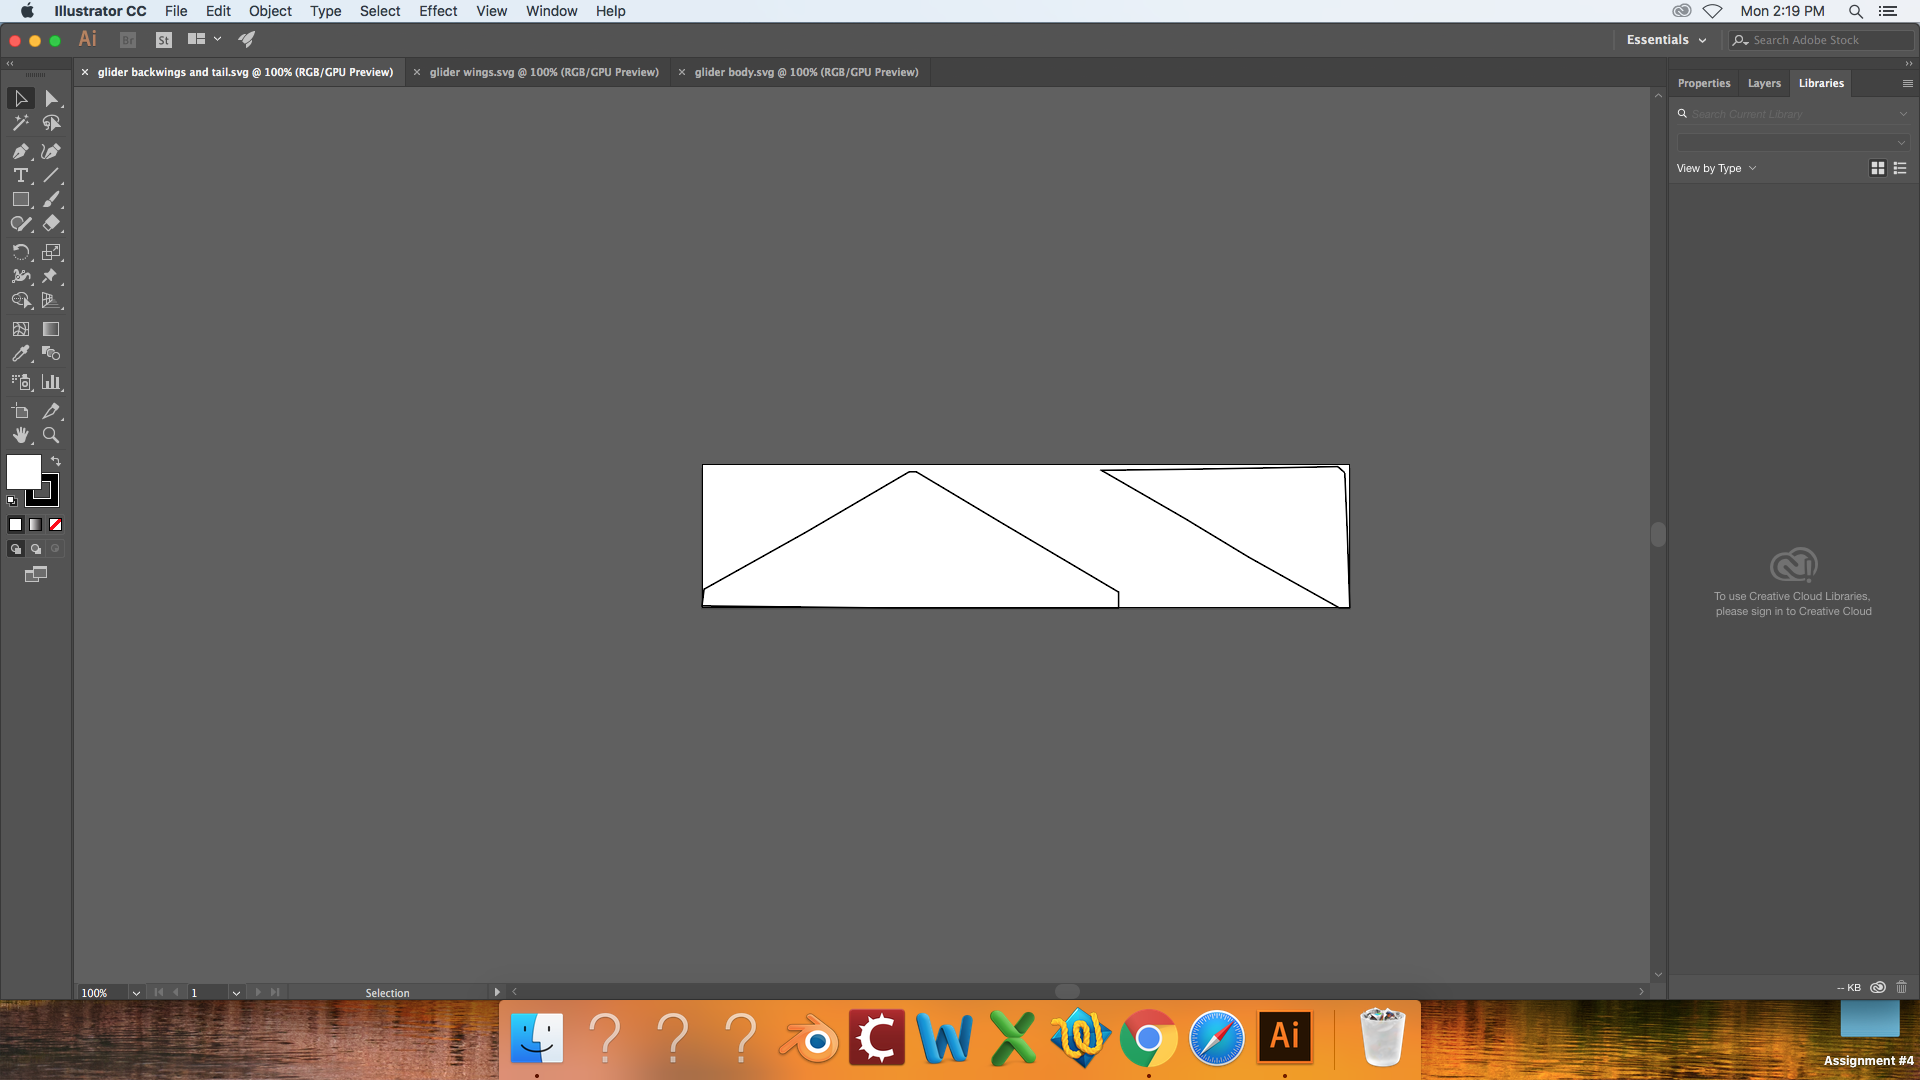Image resolution: width=1920 pixels, height=1080 pixels.
Task: Select the Type tool
Action: point(20,174)
